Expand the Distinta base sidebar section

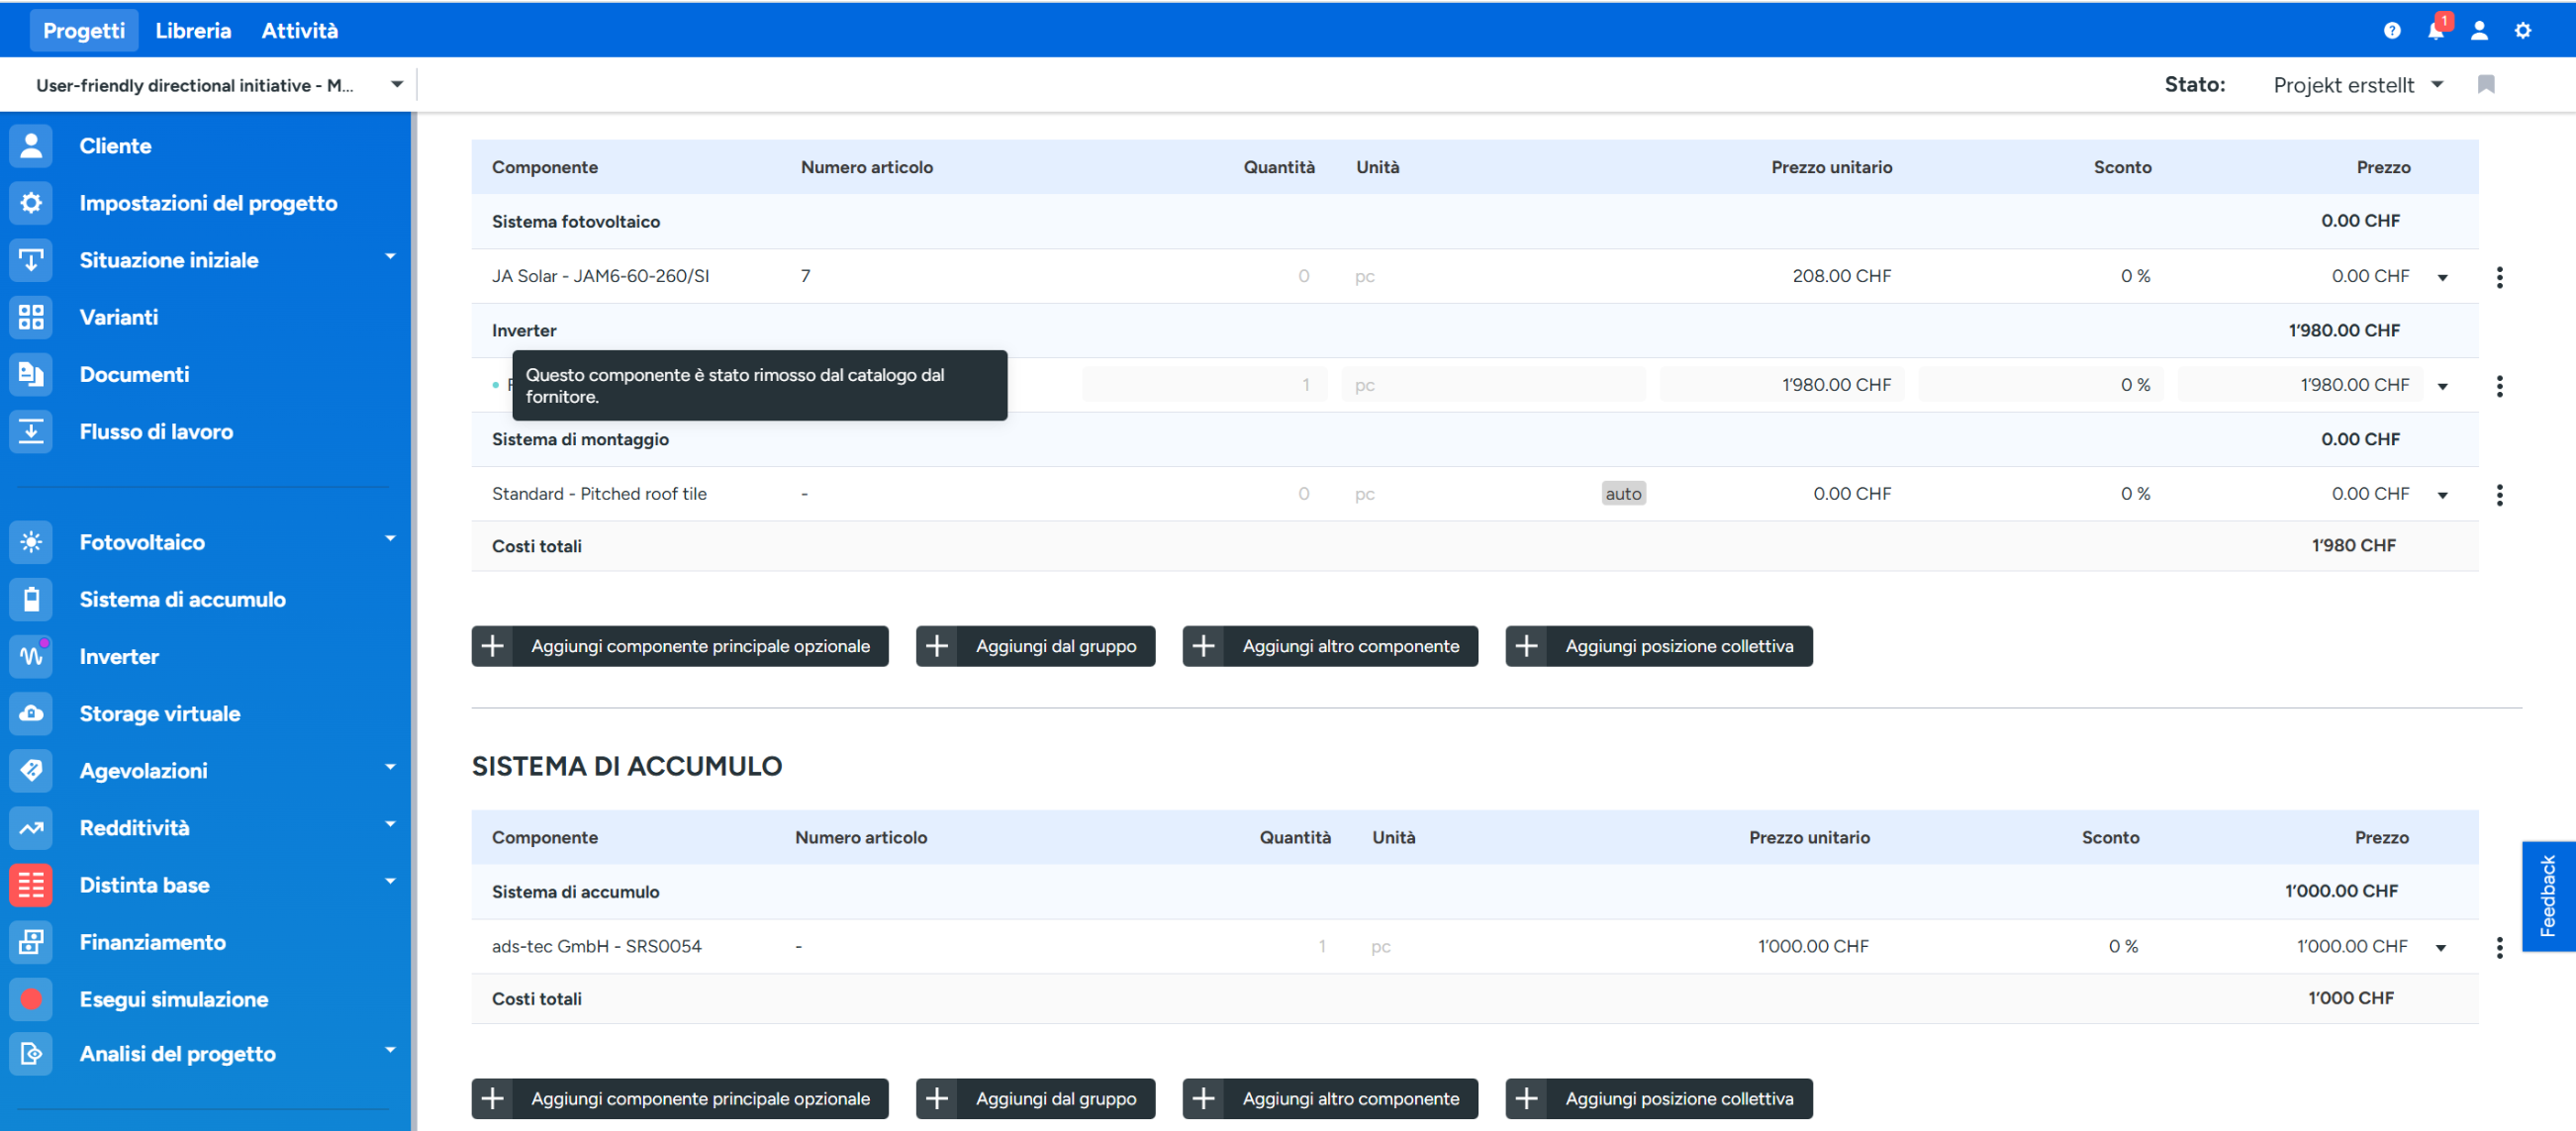click(x=390, y=882)
